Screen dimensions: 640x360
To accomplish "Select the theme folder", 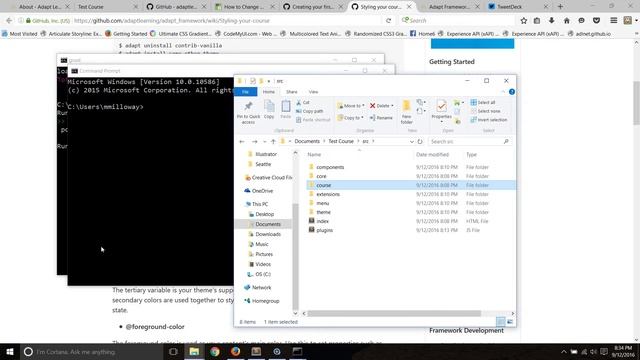I will pyautogui.click(x=323, y=212).
